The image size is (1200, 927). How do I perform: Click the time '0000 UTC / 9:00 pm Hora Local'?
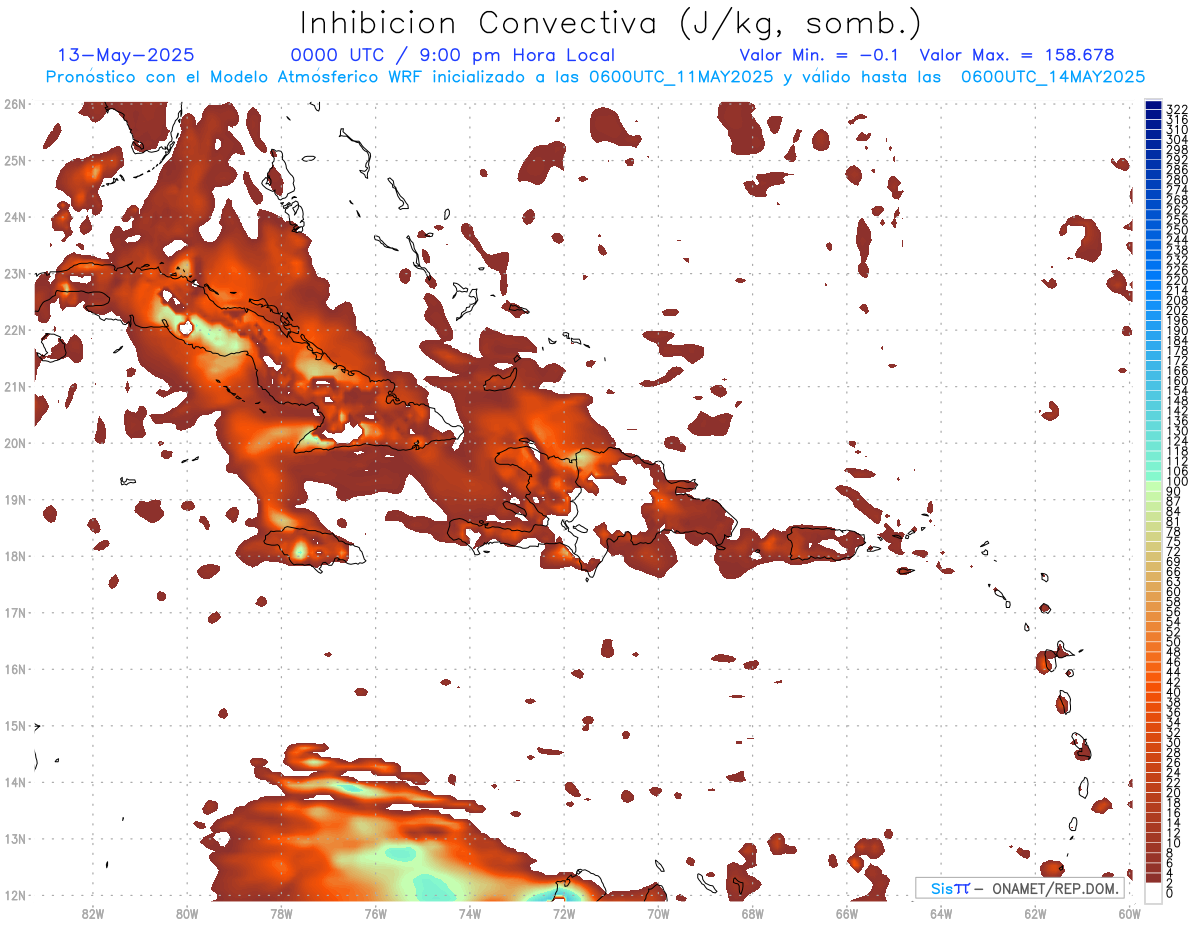click(453, 55)
